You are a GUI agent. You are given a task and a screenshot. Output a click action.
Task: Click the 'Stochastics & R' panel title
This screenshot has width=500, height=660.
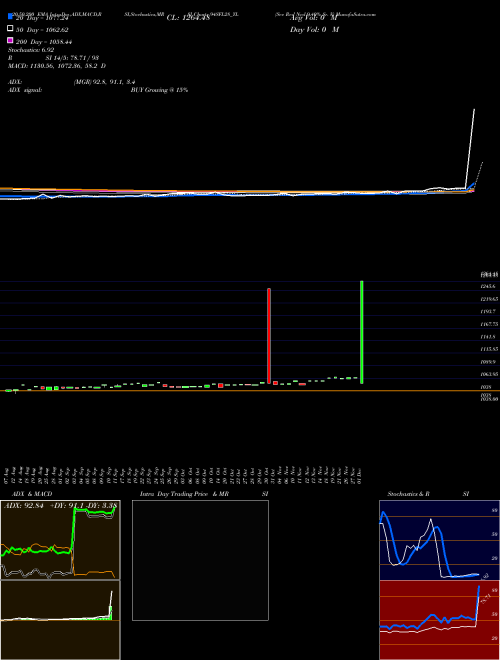[x=408, y=494]
